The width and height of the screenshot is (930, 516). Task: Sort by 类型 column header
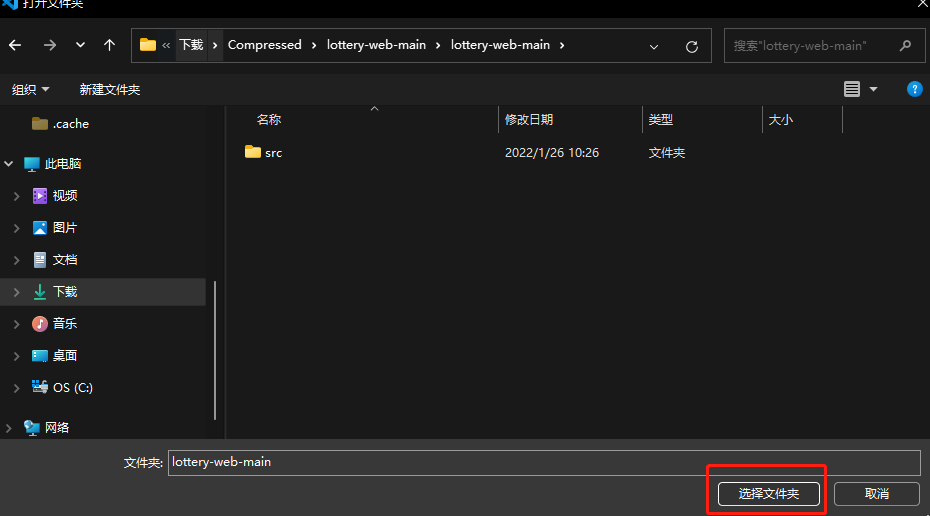point(661,120)
